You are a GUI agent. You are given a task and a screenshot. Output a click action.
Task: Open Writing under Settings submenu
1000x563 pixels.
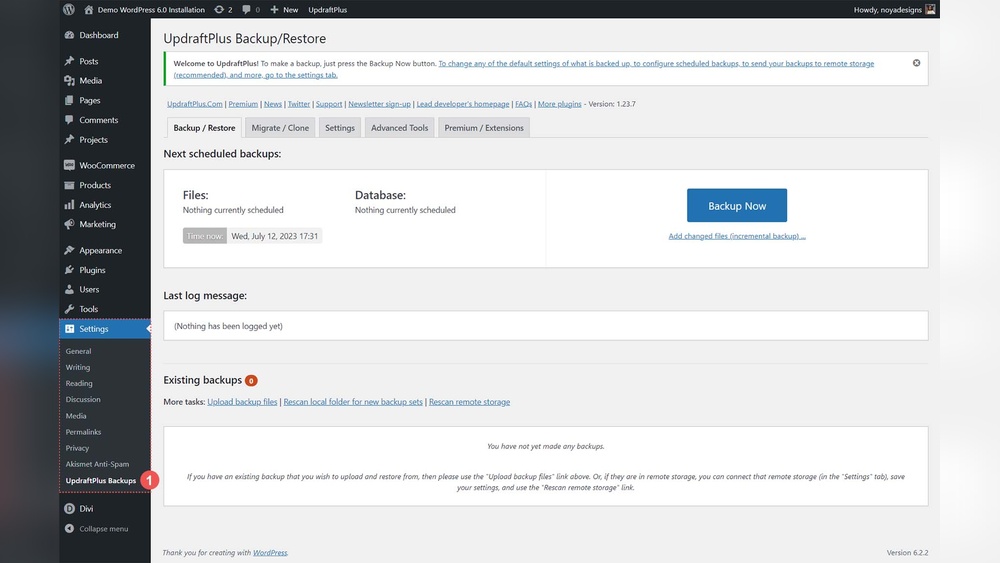(78, 367)
